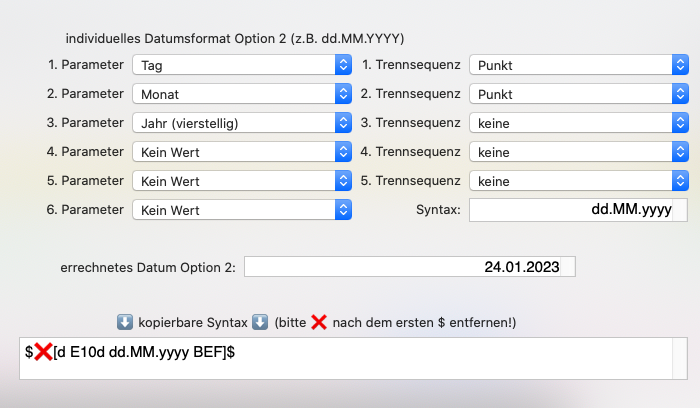
Task: Open the 4. Trennsequenz keine dropdown
Action: point(579,152)
